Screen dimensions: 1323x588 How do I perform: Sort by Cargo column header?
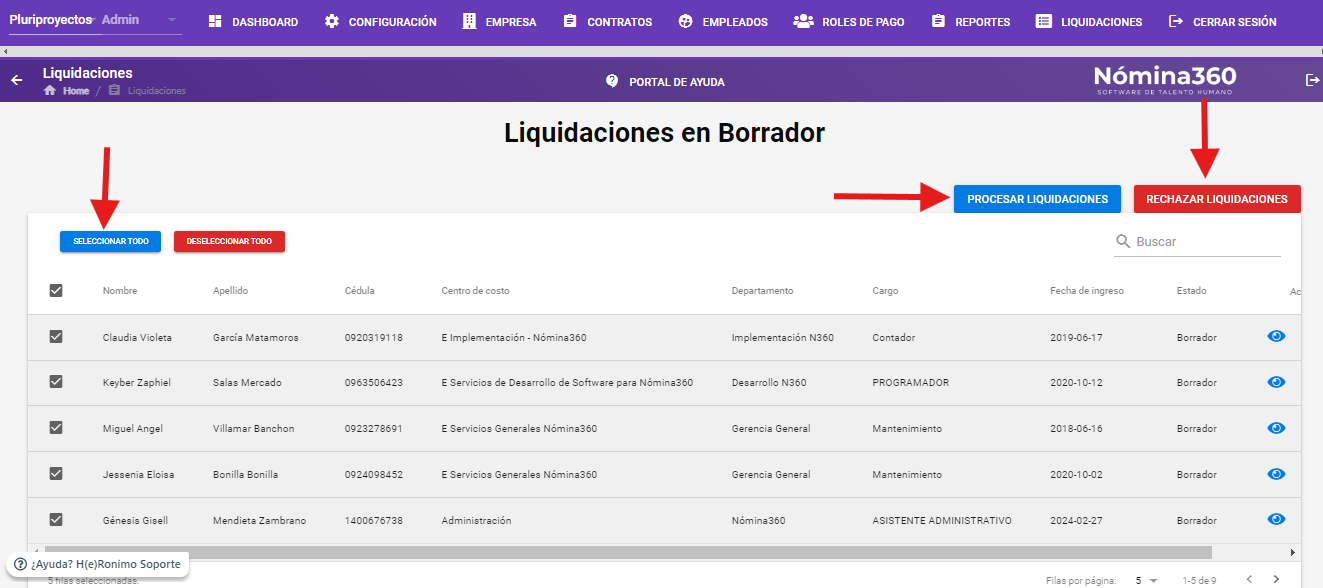(885, 291)
